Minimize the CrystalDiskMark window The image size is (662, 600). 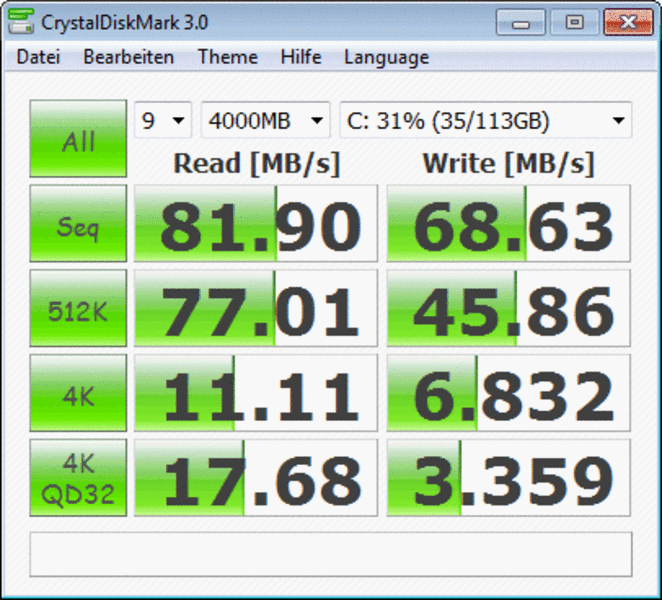pyautogui.click(x=521, y=22)
